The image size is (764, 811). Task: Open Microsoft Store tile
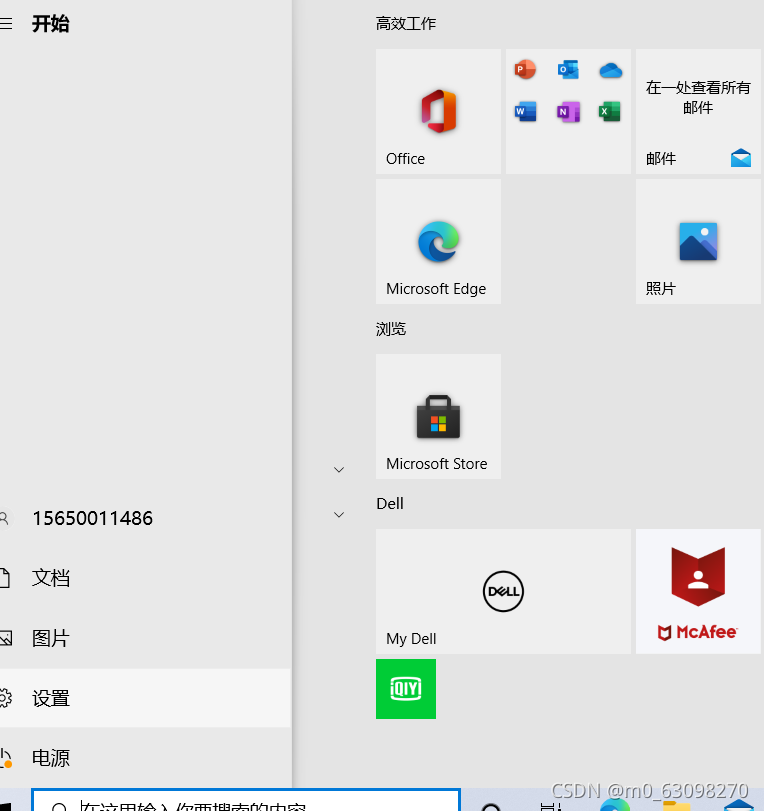[438, 416]
